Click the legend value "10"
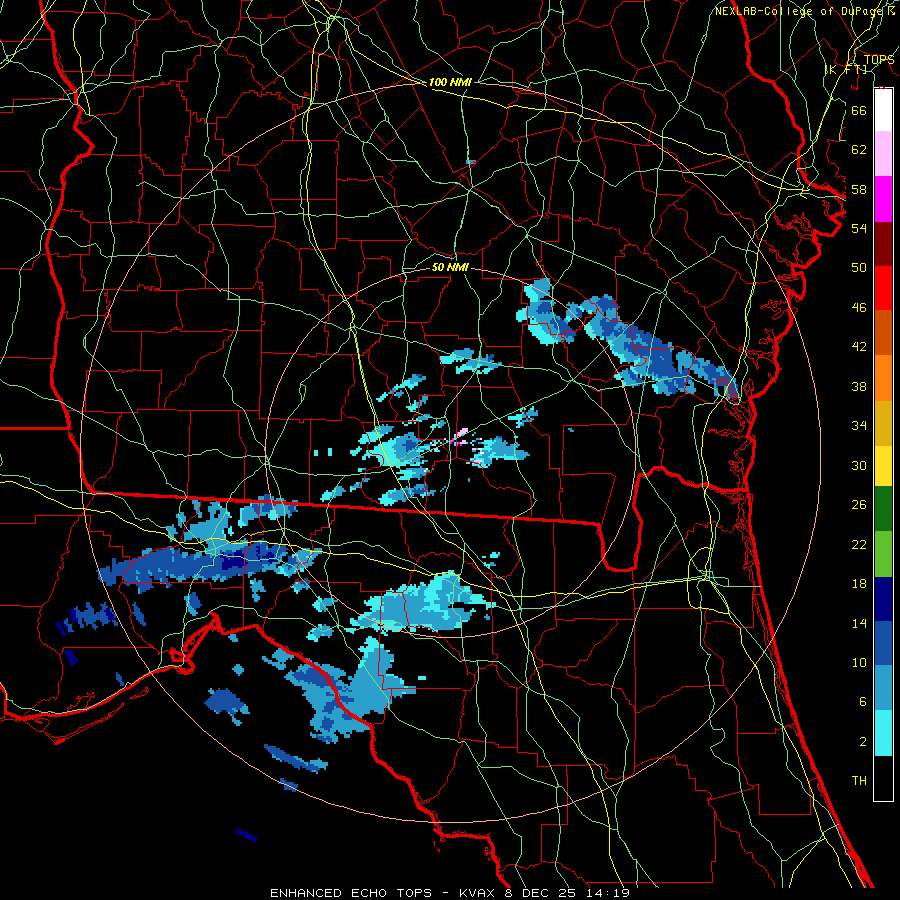This screenshot has height=900, width=900. (859, 662)
